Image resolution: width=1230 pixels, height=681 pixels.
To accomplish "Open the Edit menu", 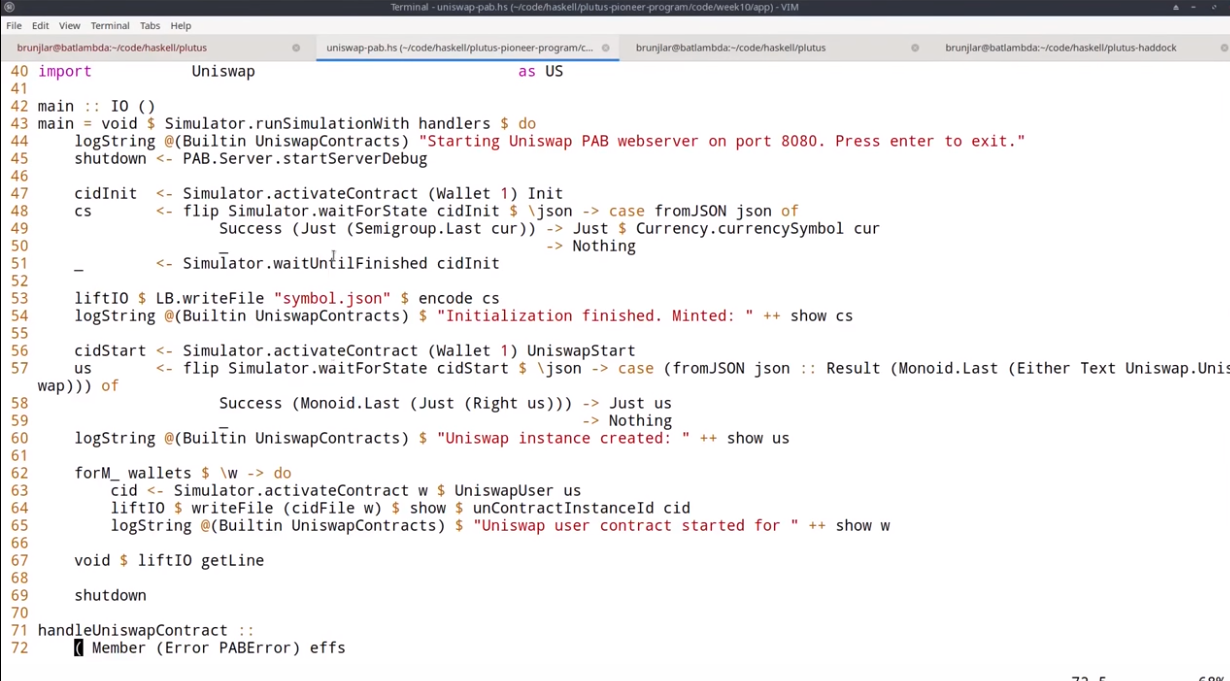I will pos(40,26).
